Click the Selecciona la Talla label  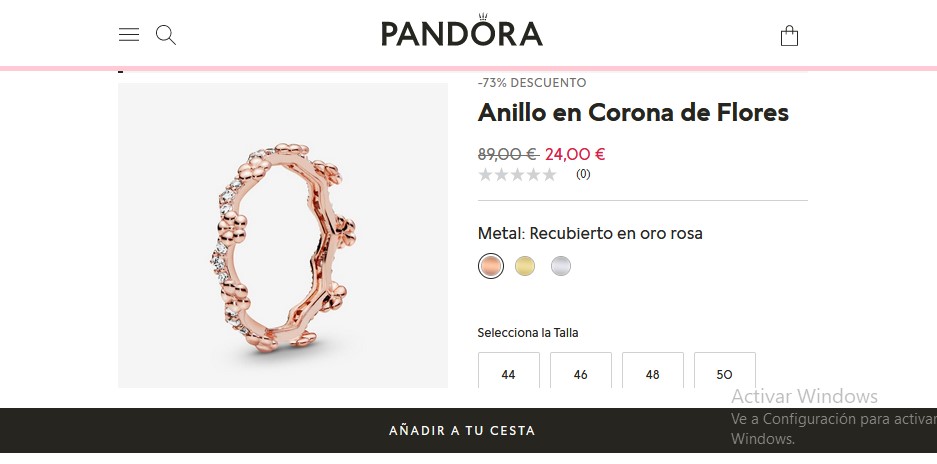point(528,333)
